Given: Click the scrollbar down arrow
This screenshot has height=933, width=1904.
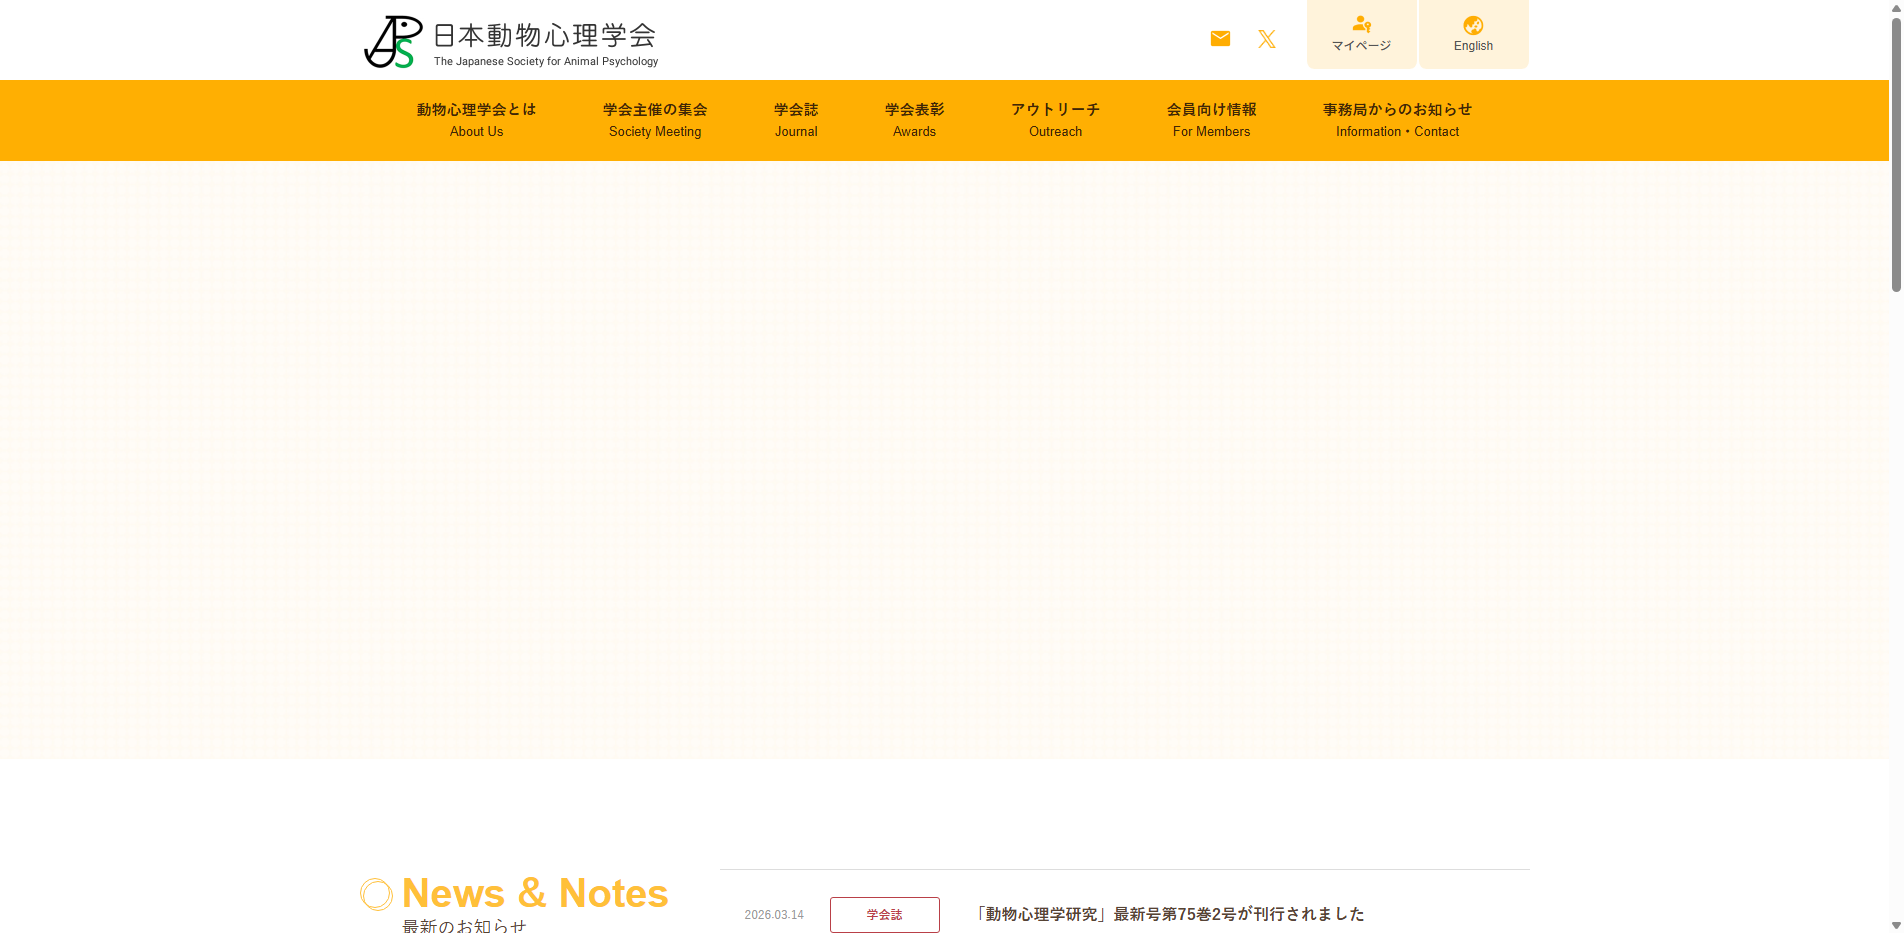Looking at the screenshot, I should 1896,925.
